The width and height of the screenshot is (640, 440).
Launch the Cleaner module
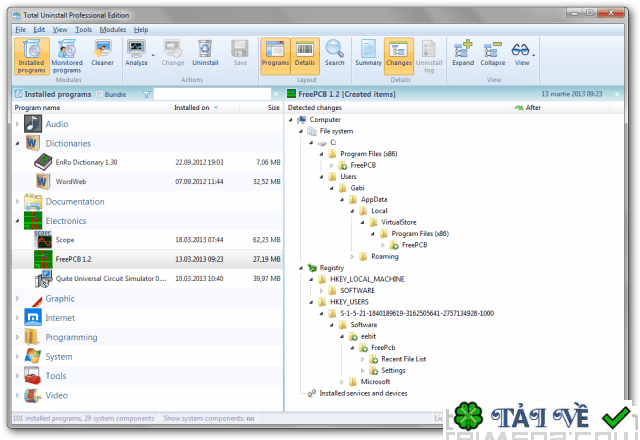pyautogui.click(x=102, y=53)
